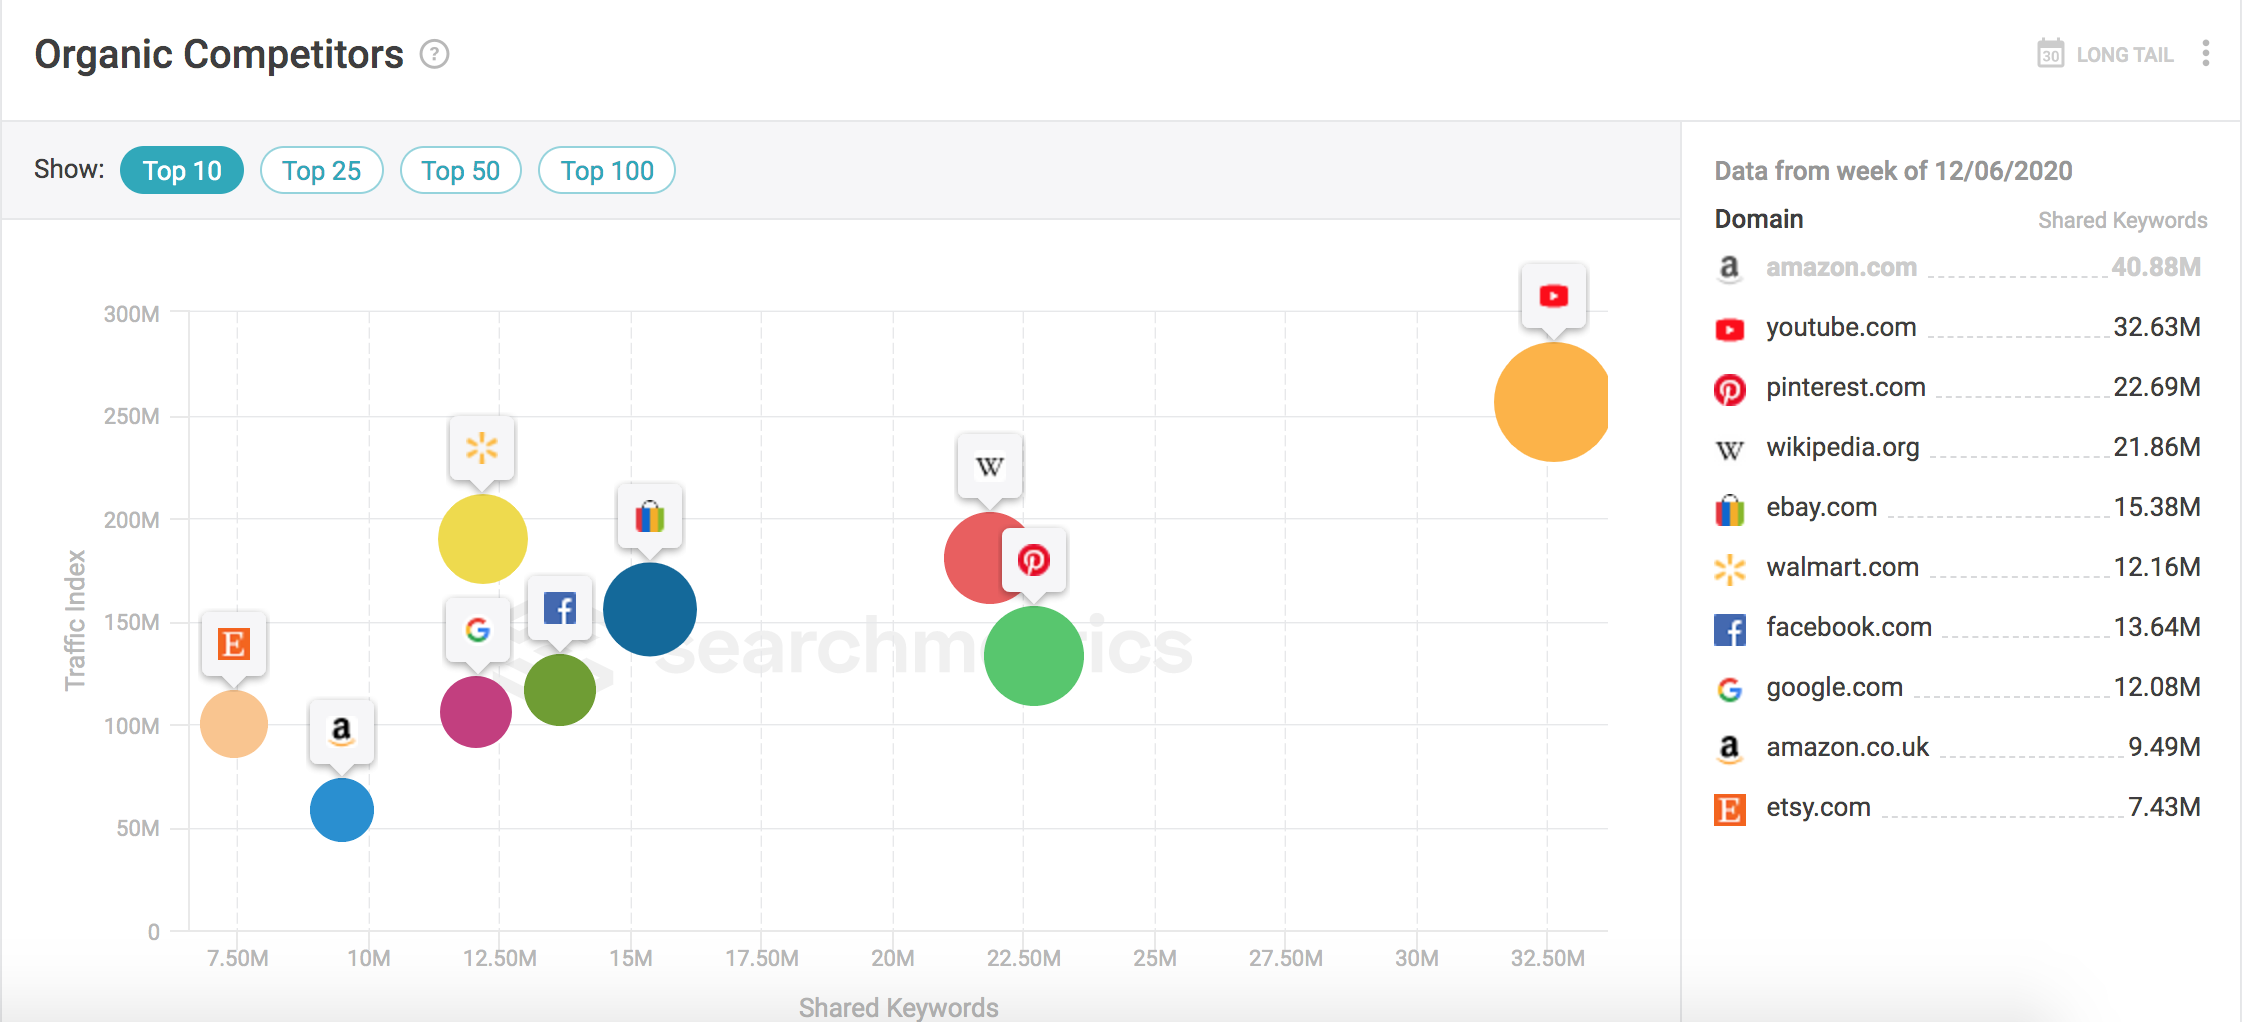
Task: Click the olive green Facebook bubble
Action: (x=560, y=690)
